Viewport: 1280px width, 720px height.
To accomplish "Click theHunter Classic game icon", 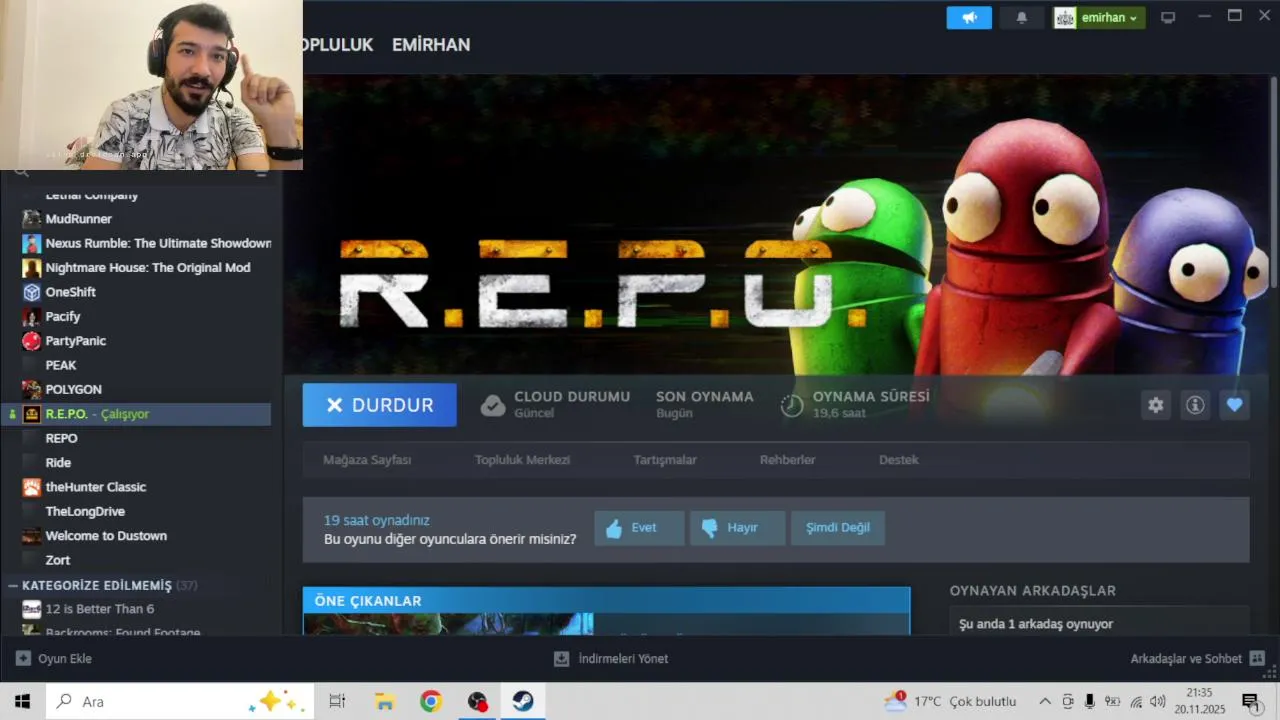I will [x=32, y=487].
